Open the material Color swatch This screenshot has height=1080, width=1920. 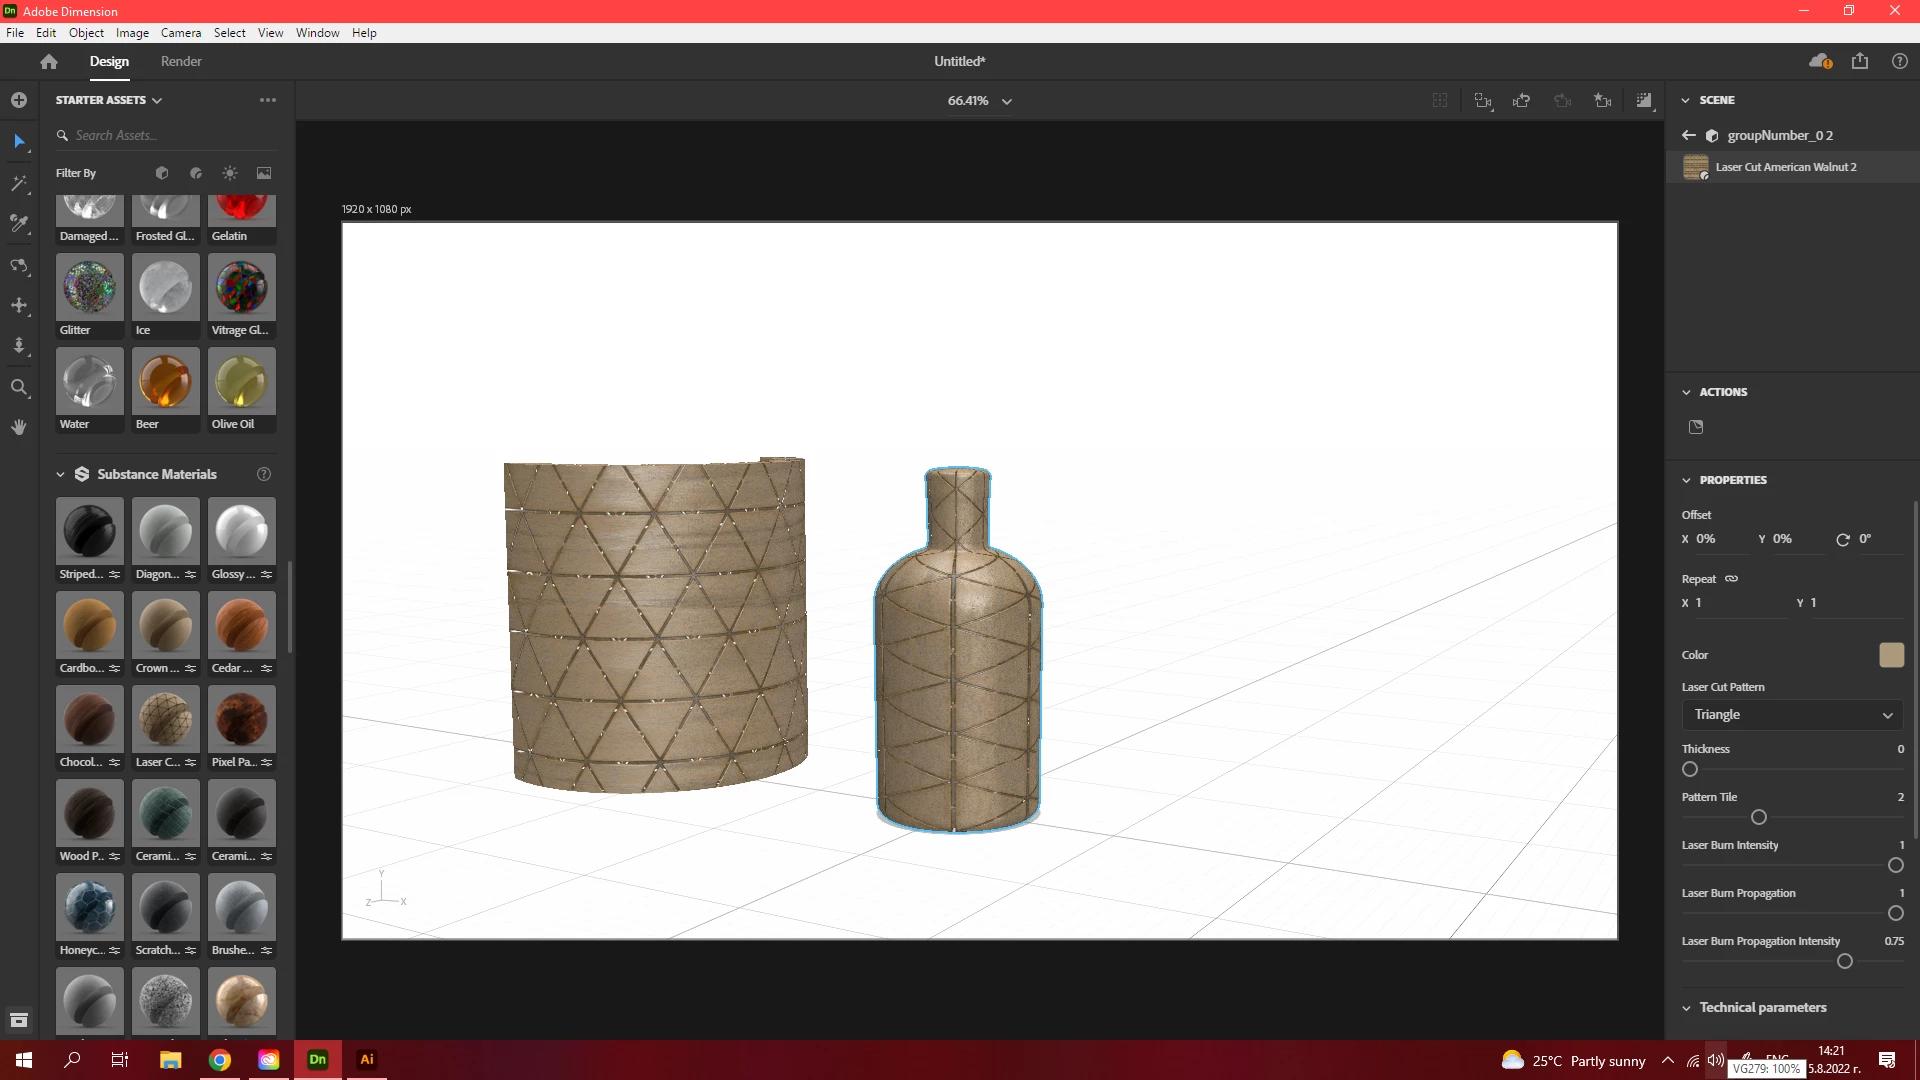[x=1891, y=655]
